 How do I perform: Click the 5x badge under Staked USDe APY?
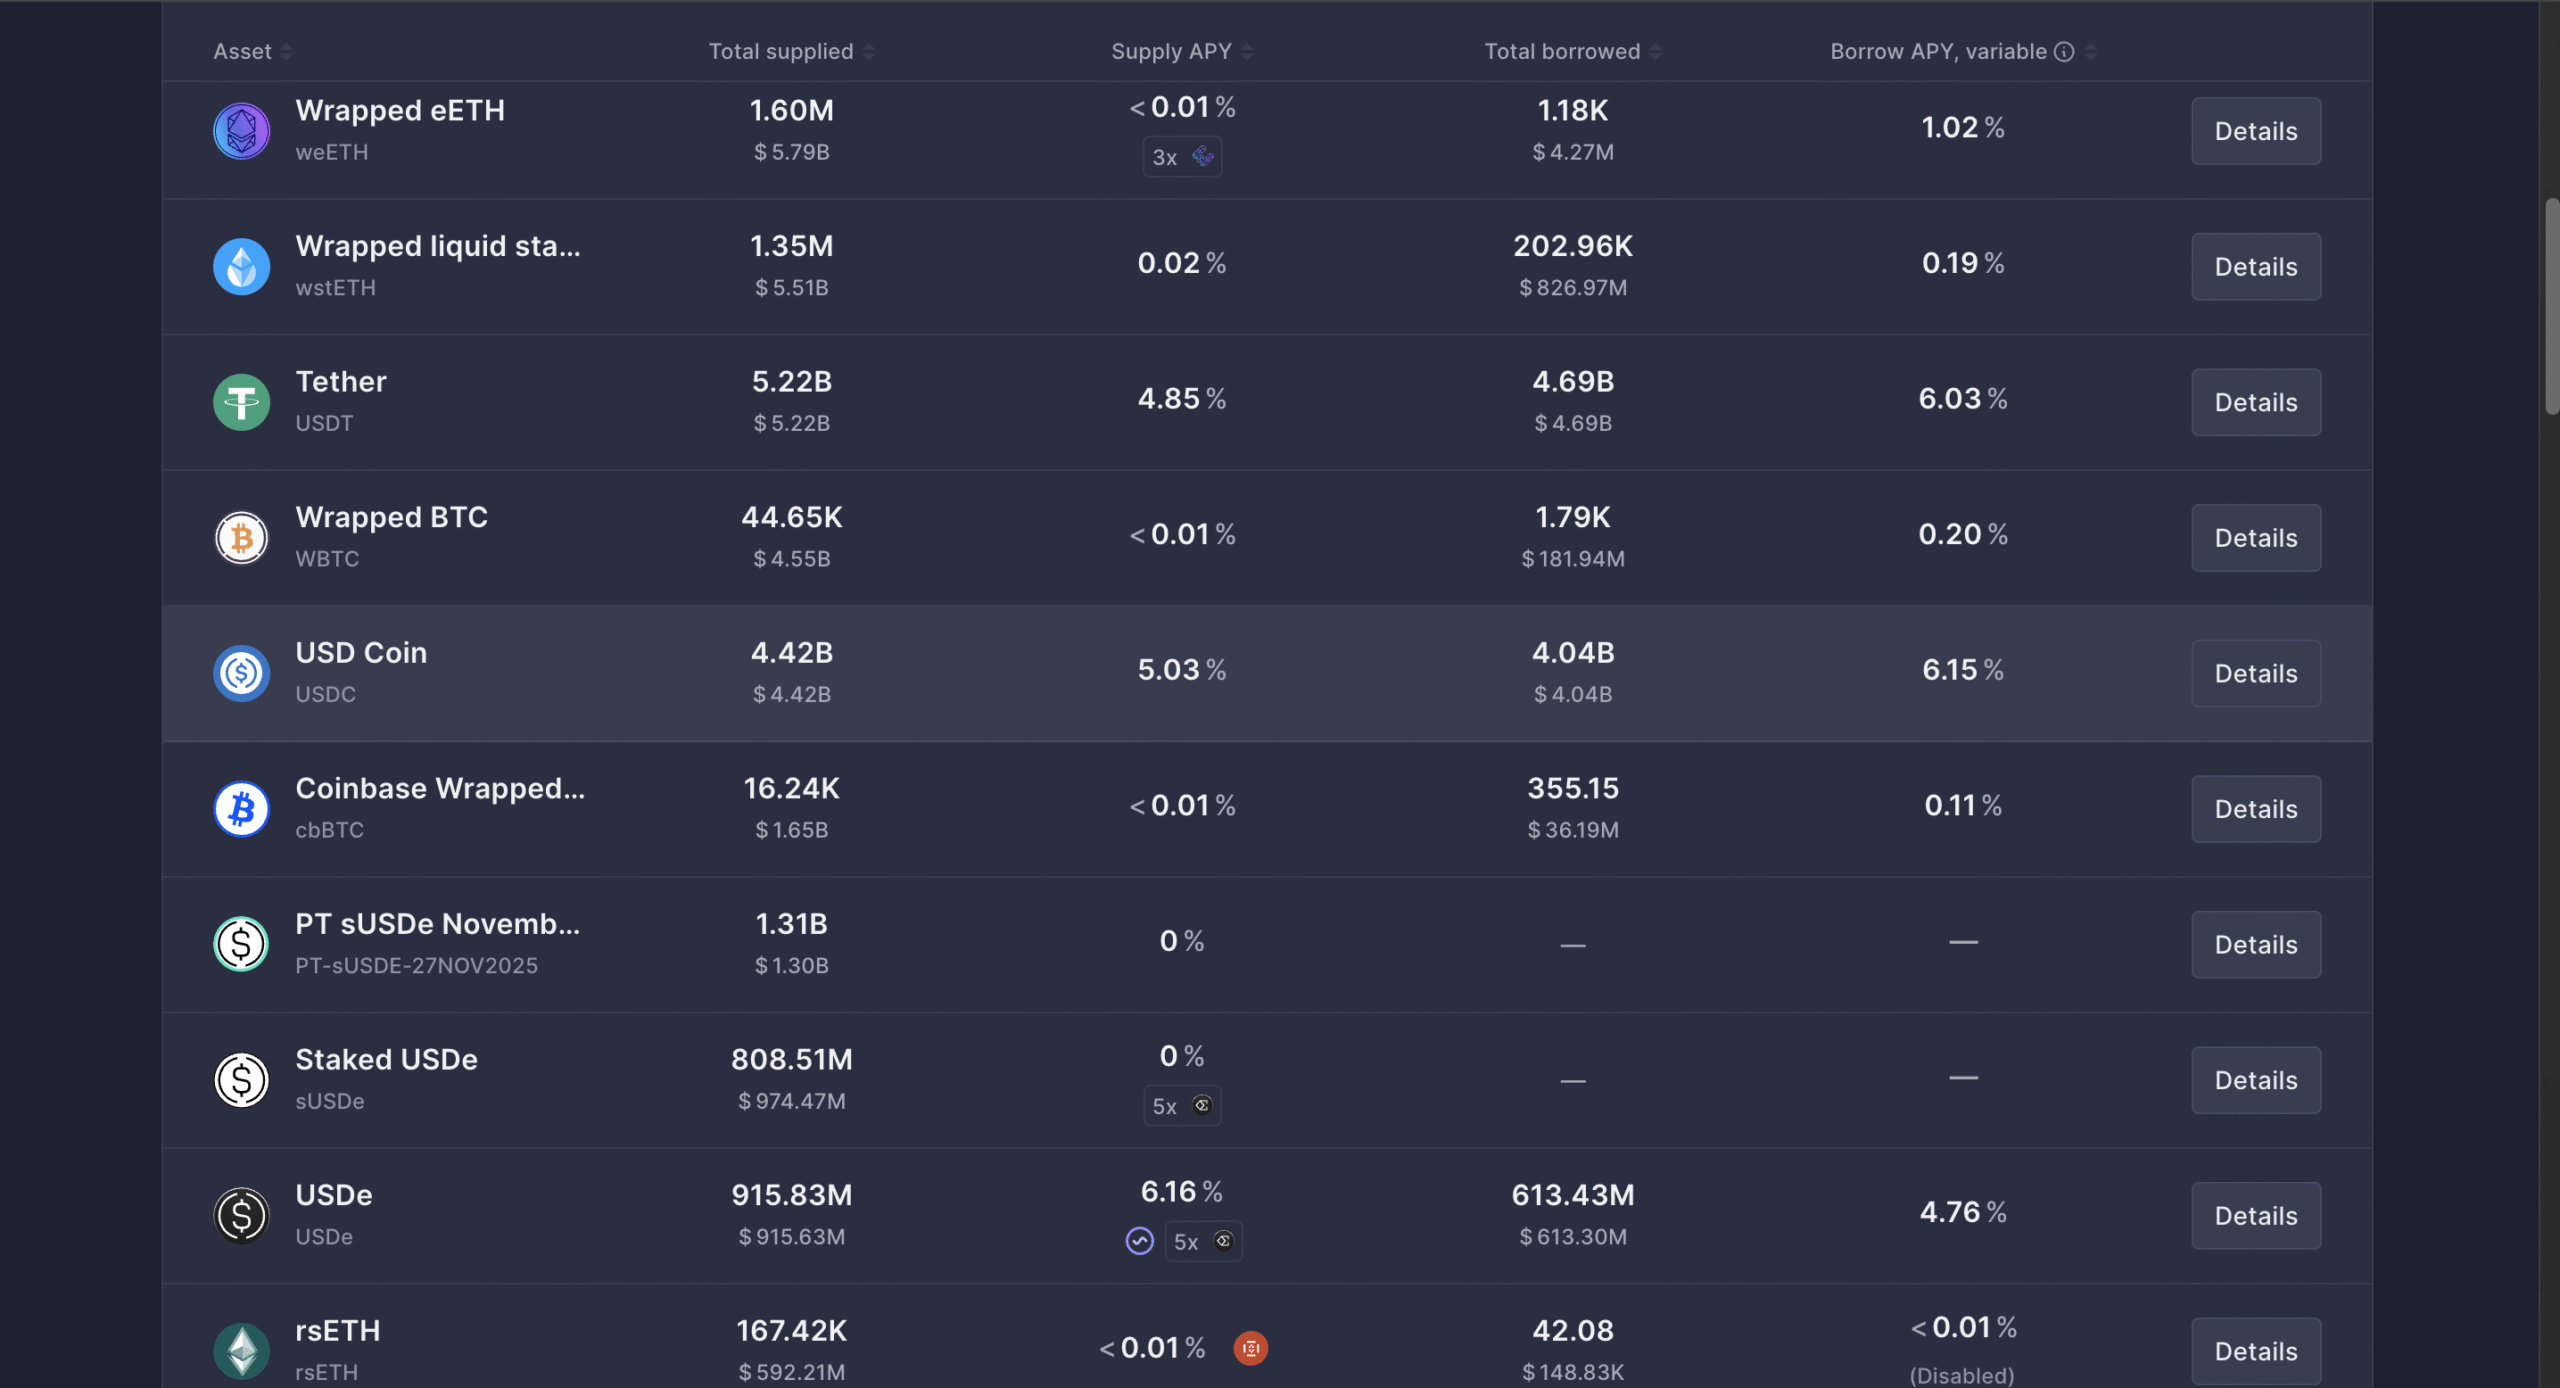coord(1182,1106)
